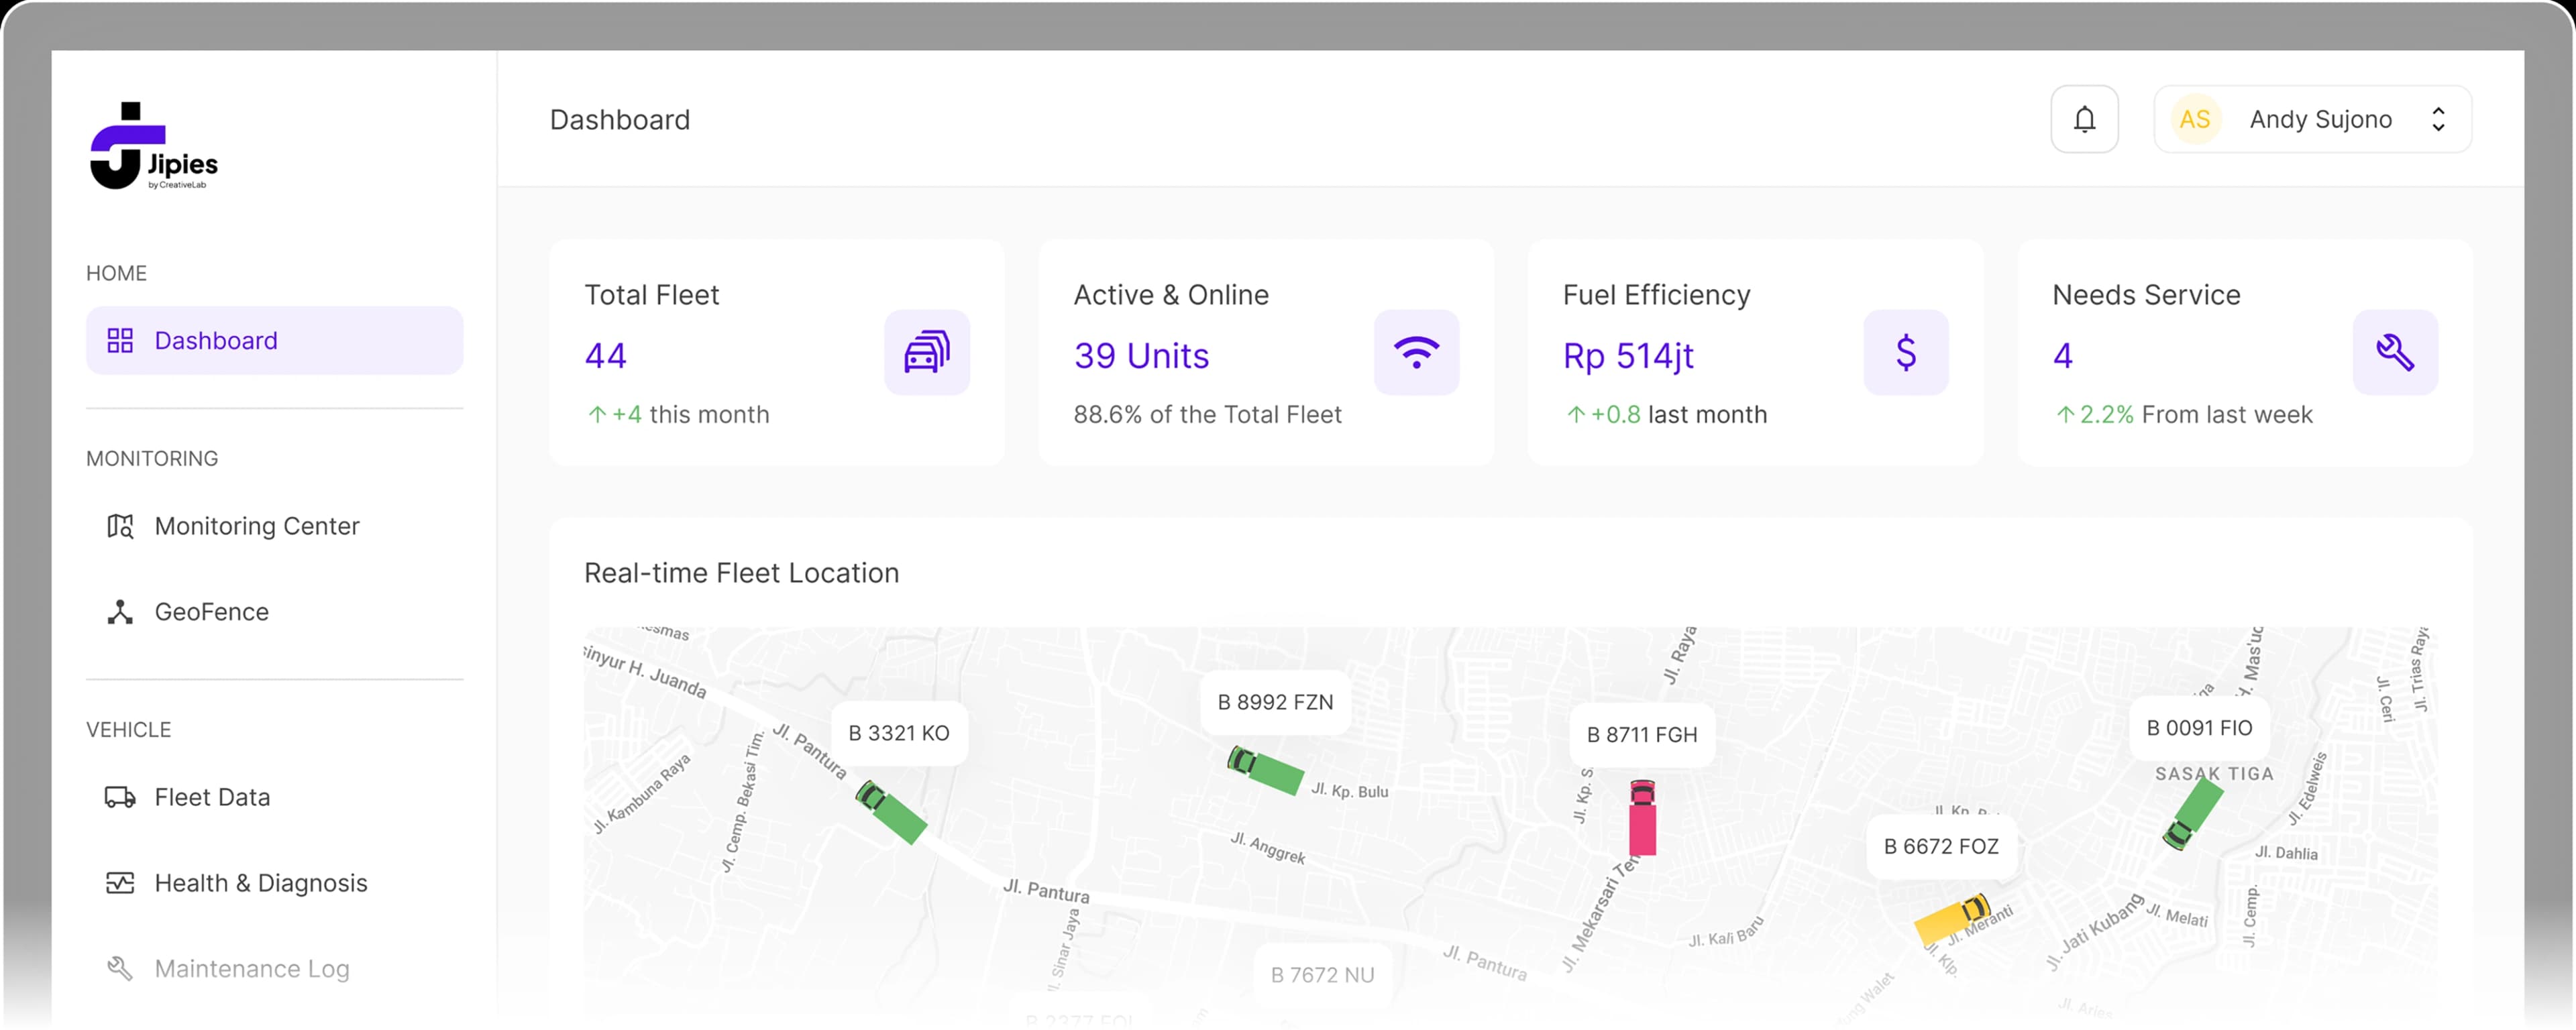This screenshot has width=2576, height=1030.
Task: Click the B 6672 FOZ map label
Action: pyautogui.click(x=1941, y=846)
